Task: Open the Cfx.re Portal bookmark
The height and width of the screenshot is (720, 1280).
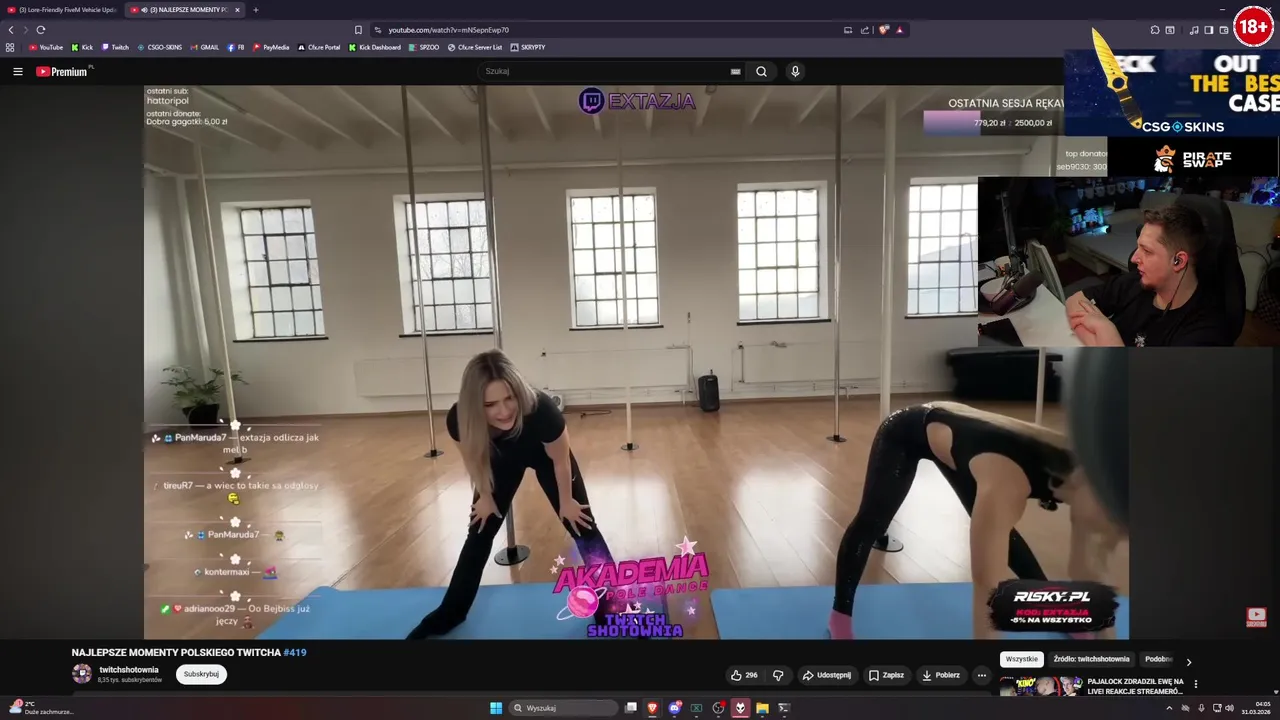Action: pos(319,47)
